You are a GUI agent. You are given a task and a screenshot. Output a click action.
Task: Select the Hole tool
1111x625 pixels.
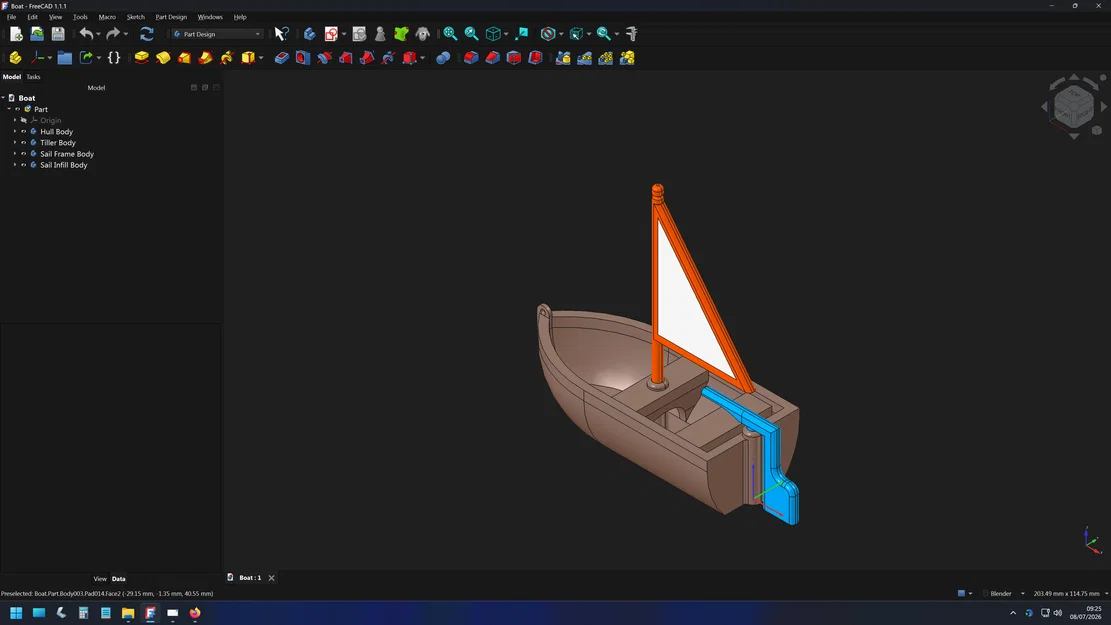(x=303, y=57)
